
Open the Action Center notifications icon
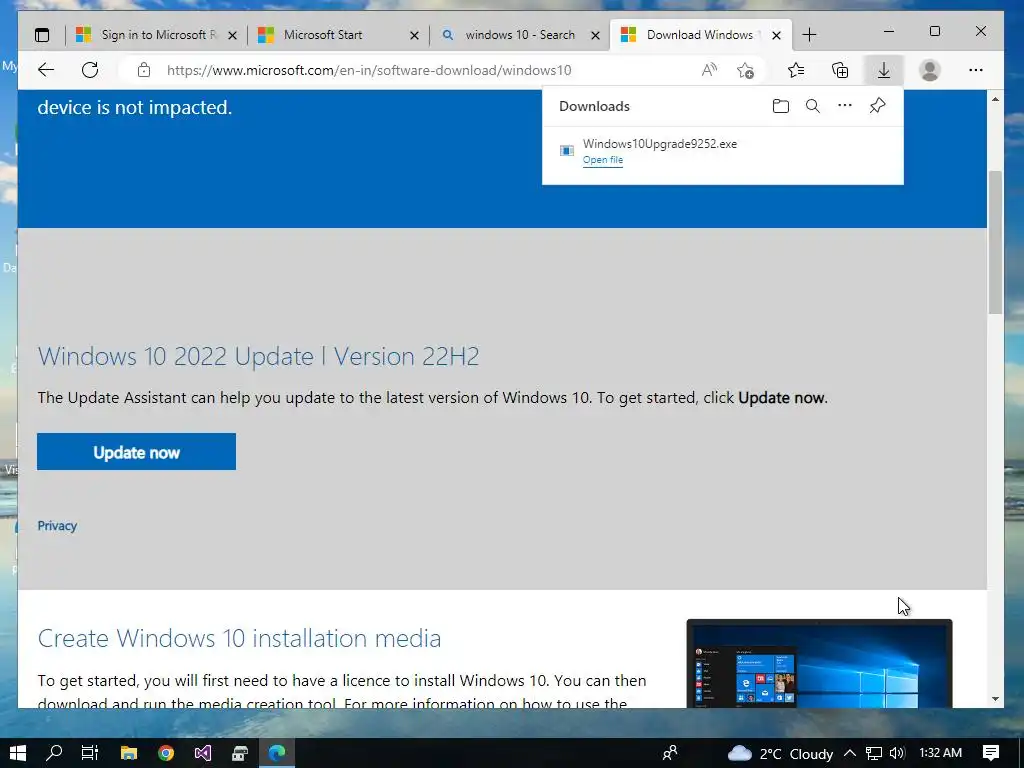pos(991,753)
